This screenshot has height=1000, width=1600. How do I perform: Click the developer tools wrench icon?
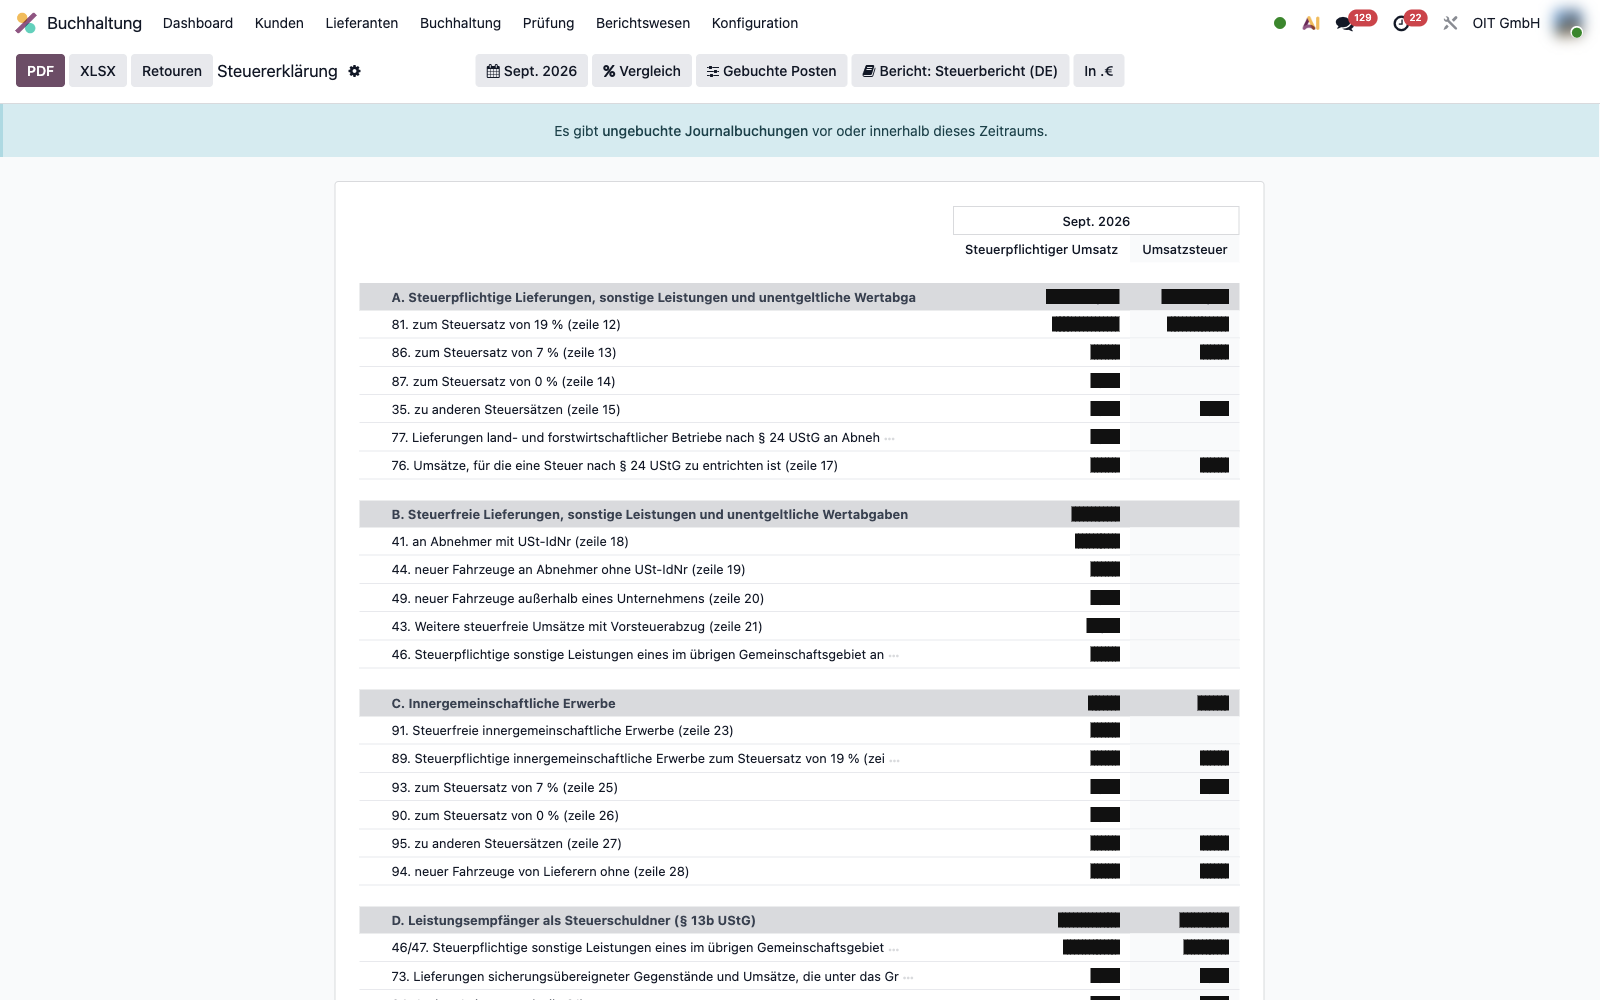click(1450, 23)
